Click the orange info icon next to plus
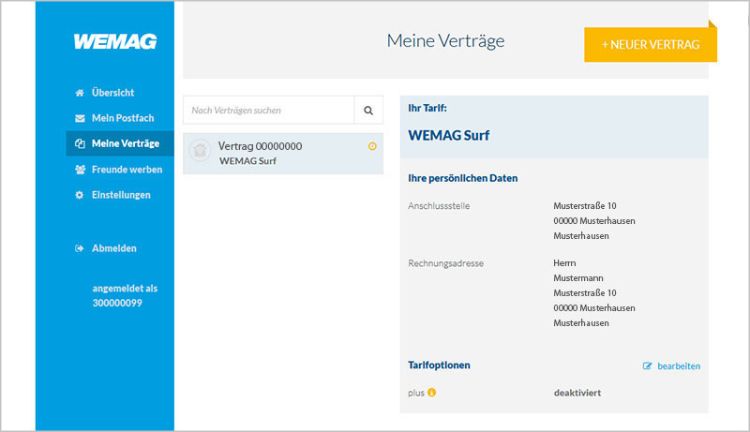Screen dimensions: 750x432 (432, 392)
